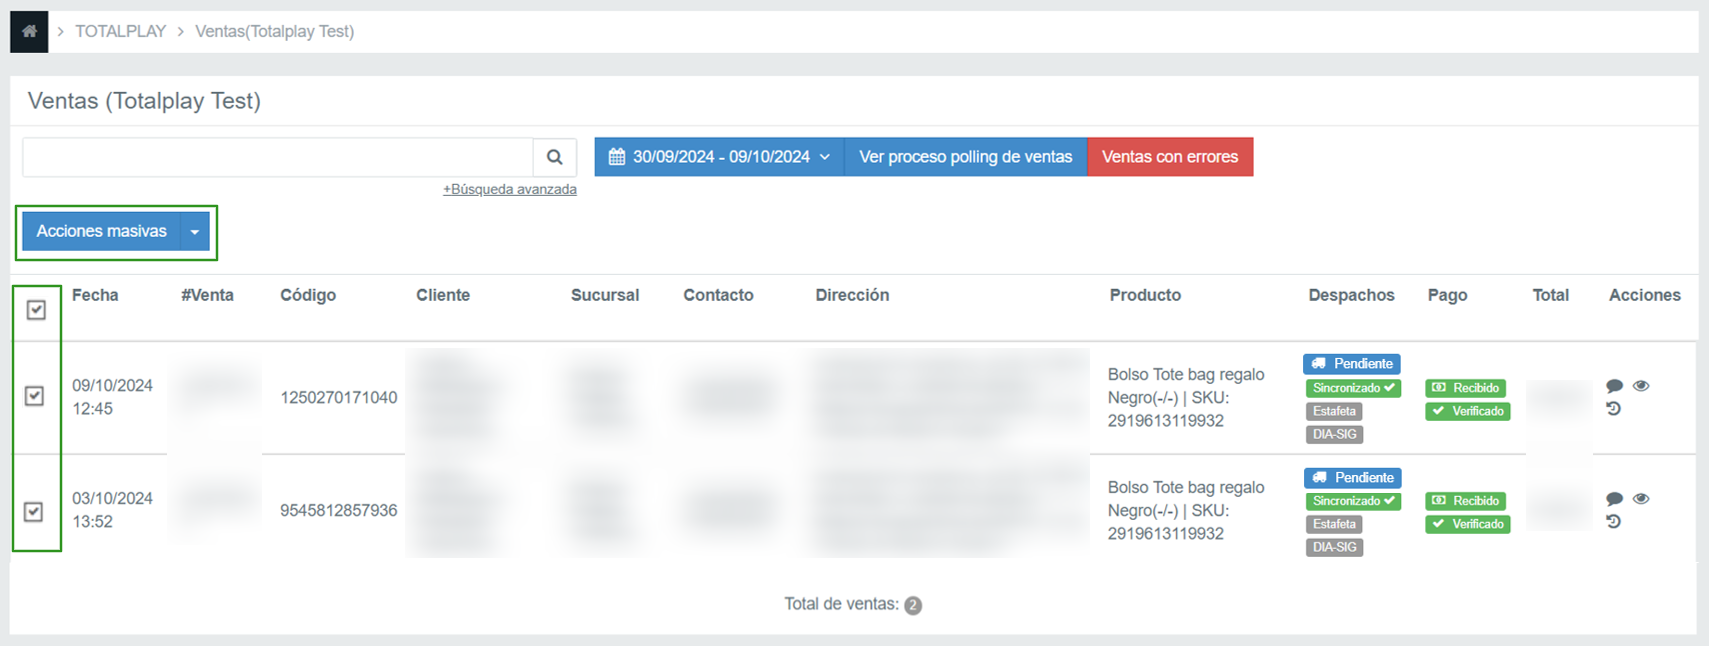The height and width of the screenshot is (646, 1709).
Task: Click Bolso Tote bag product in 09/10/2024 row
Action: [1186, 397]
